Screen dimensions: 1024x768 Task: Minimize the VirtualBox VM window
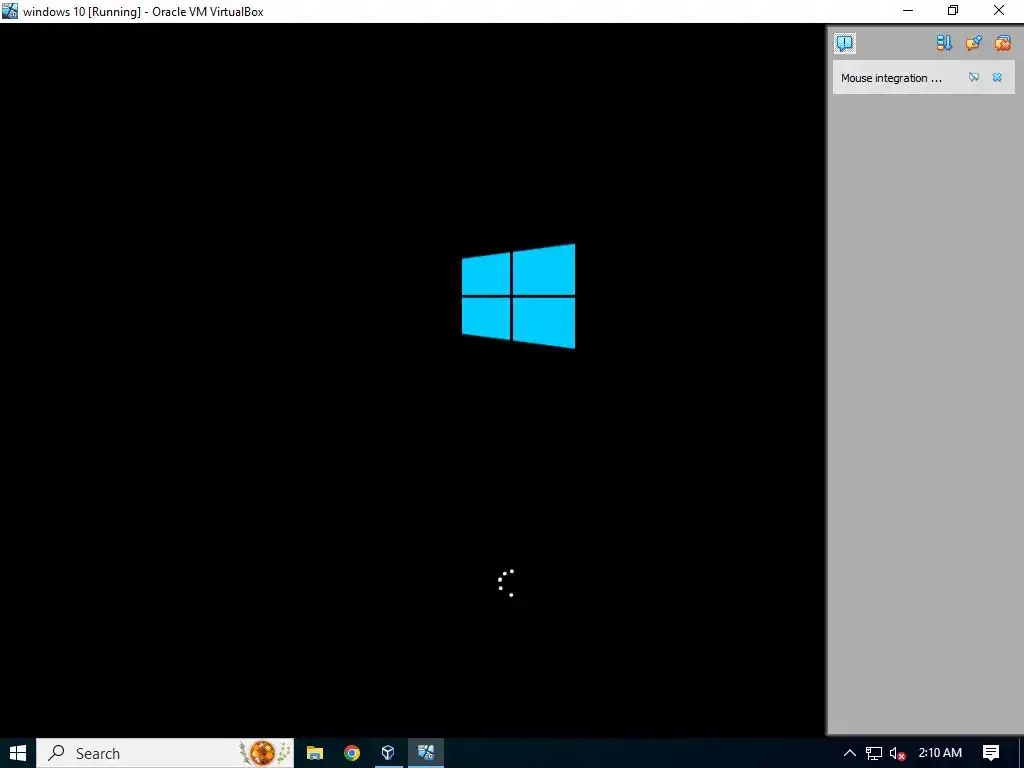coord(908,11)
